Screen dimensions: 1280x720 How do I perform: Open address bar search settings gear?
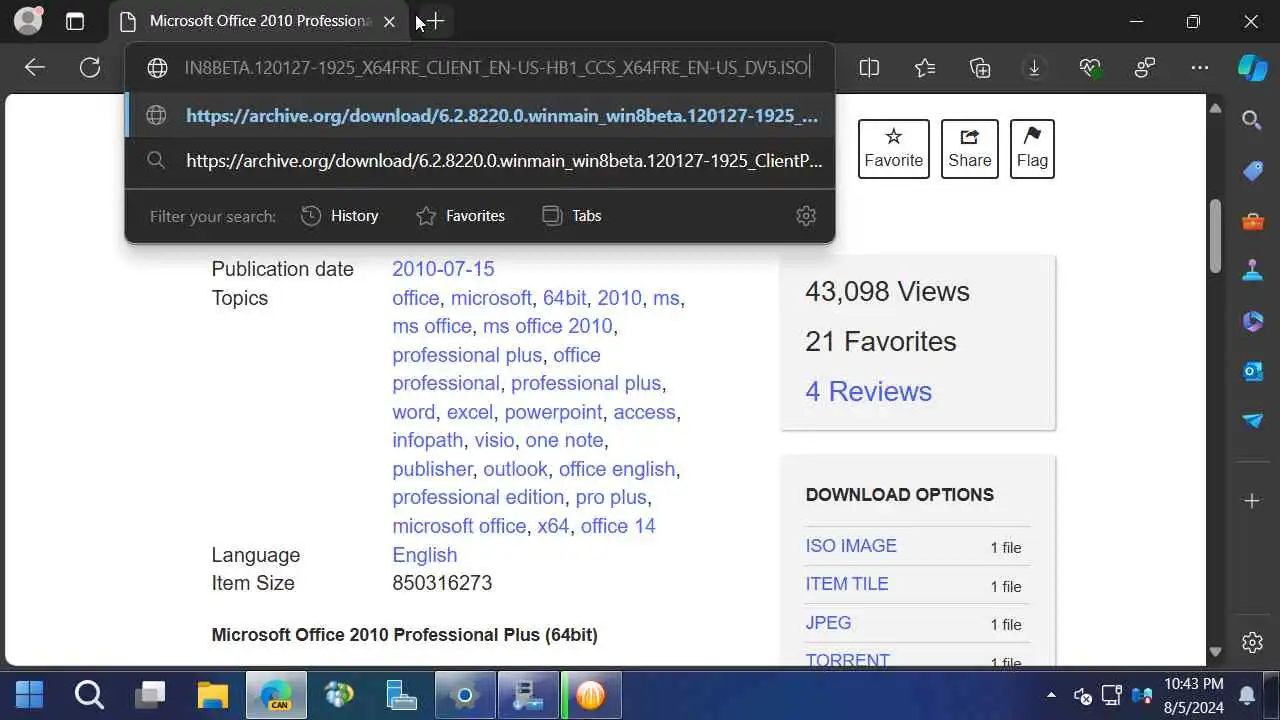(x=806, y=216)
